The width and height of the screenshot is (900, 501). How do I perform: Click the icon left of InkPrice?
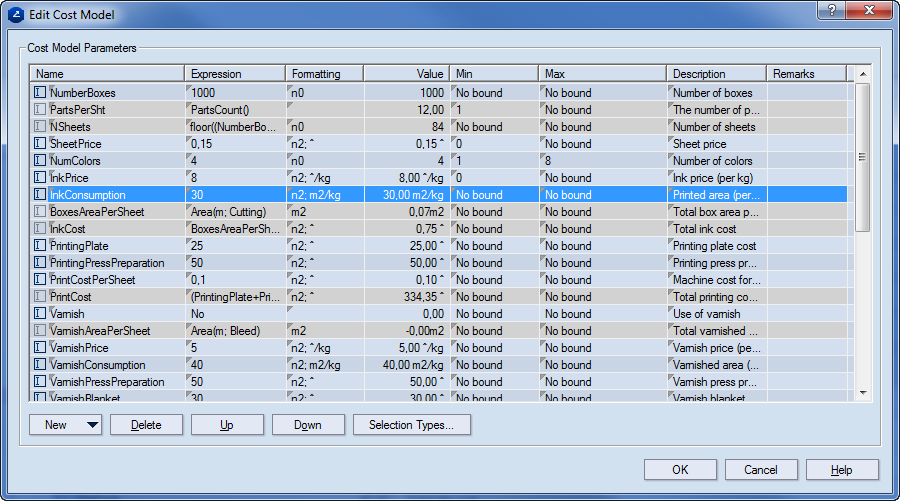click(40, 178)
